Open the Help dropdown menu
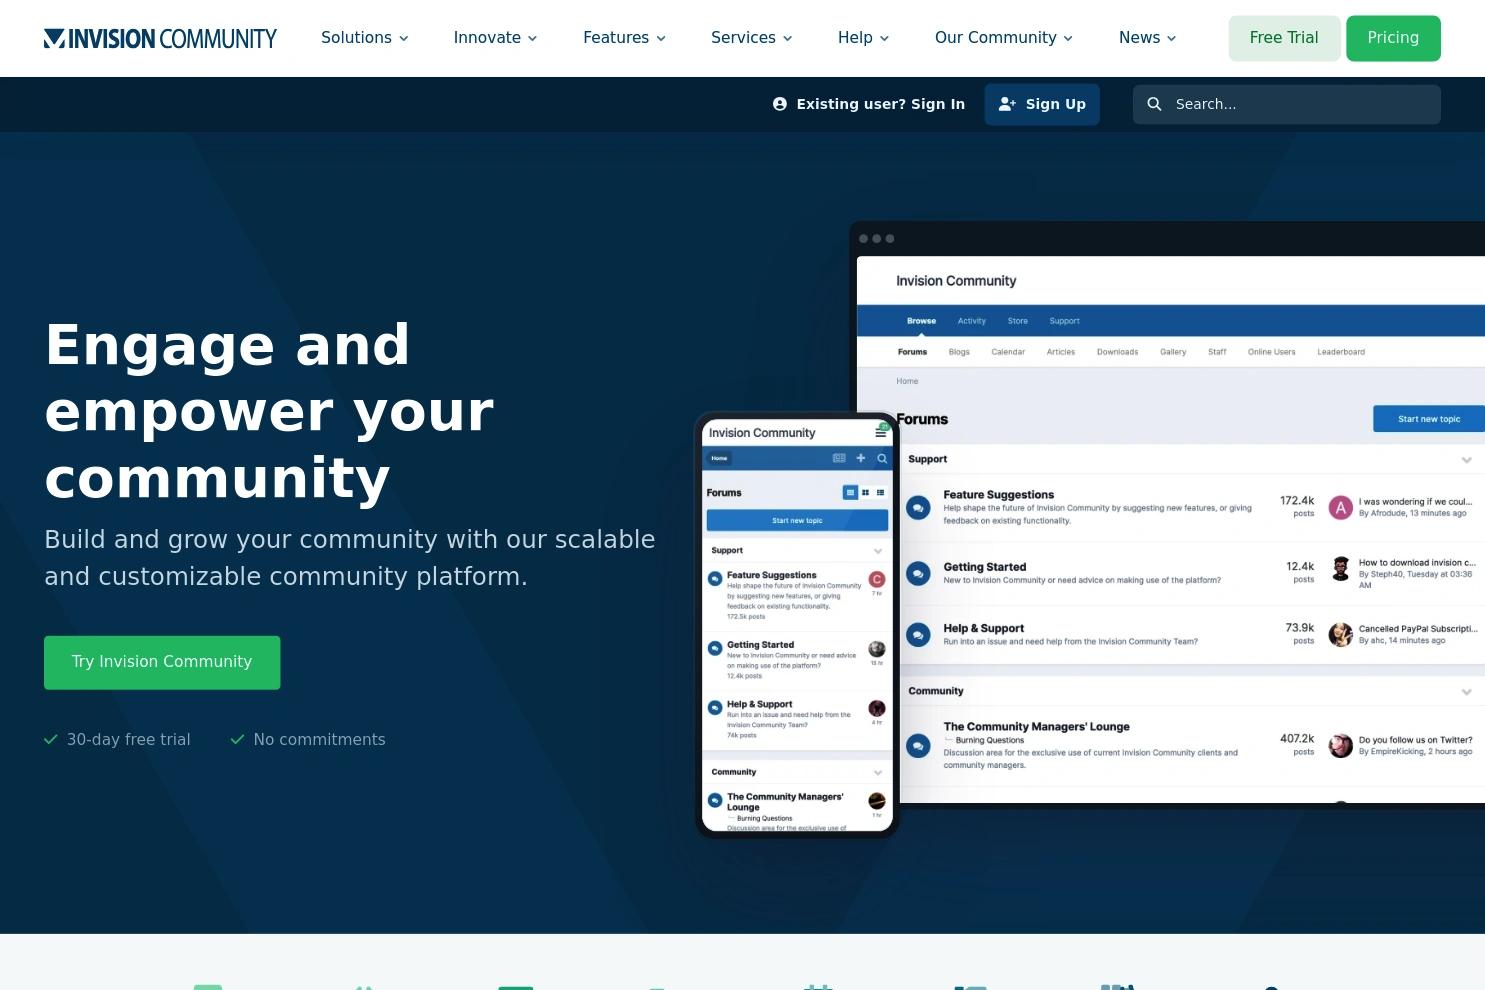The width and height of the screenshot is (1485, 990). point(864,38)
